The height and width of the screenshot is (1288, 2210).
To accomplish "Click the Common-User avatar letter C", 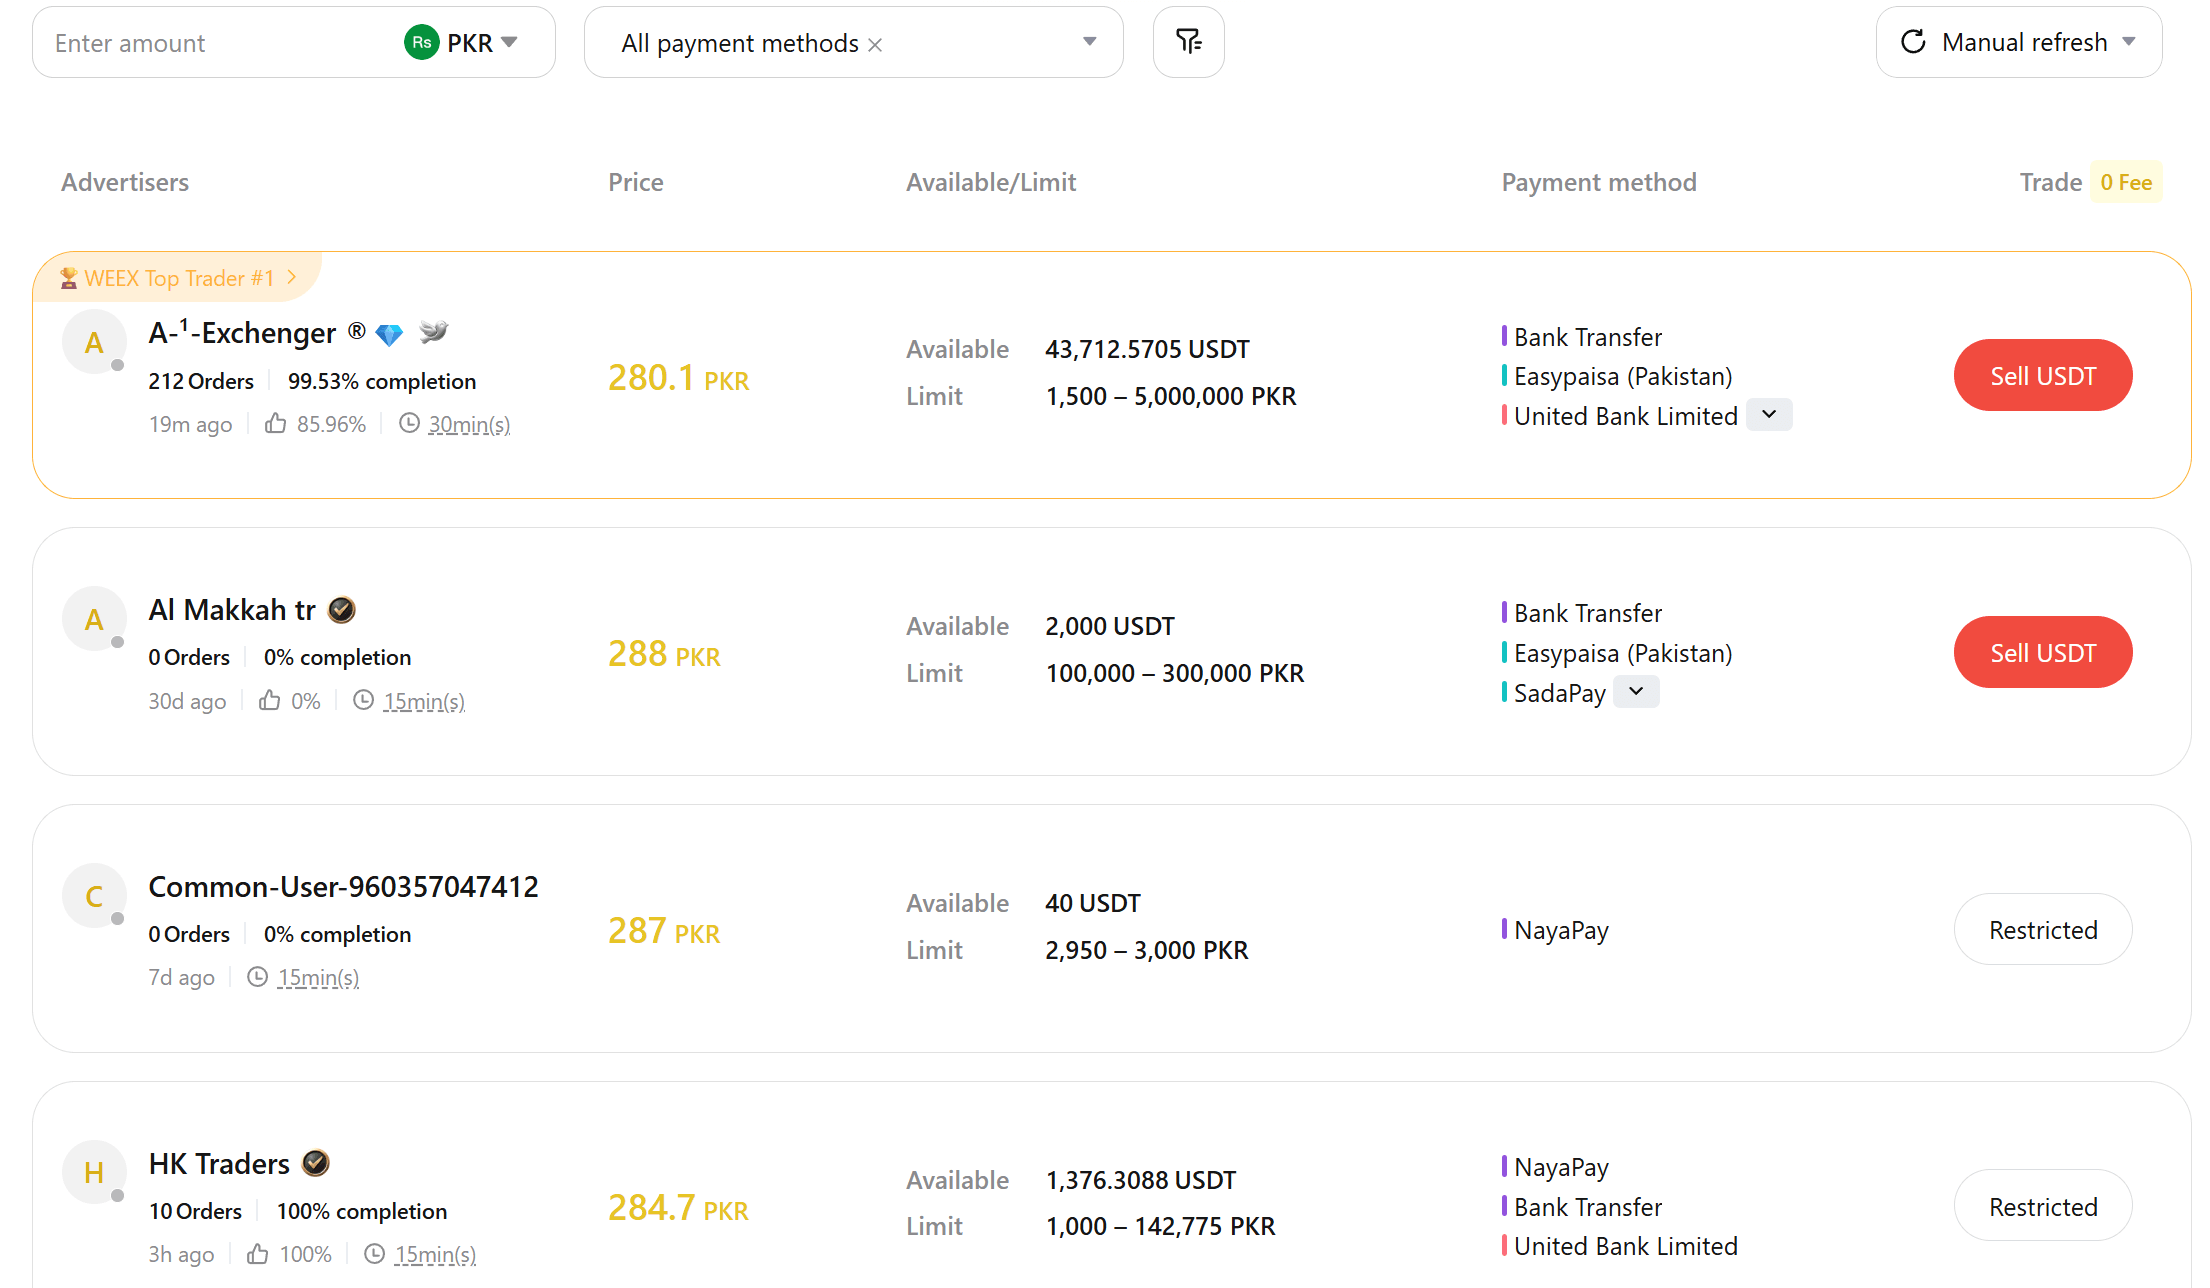I will (94, 896).
